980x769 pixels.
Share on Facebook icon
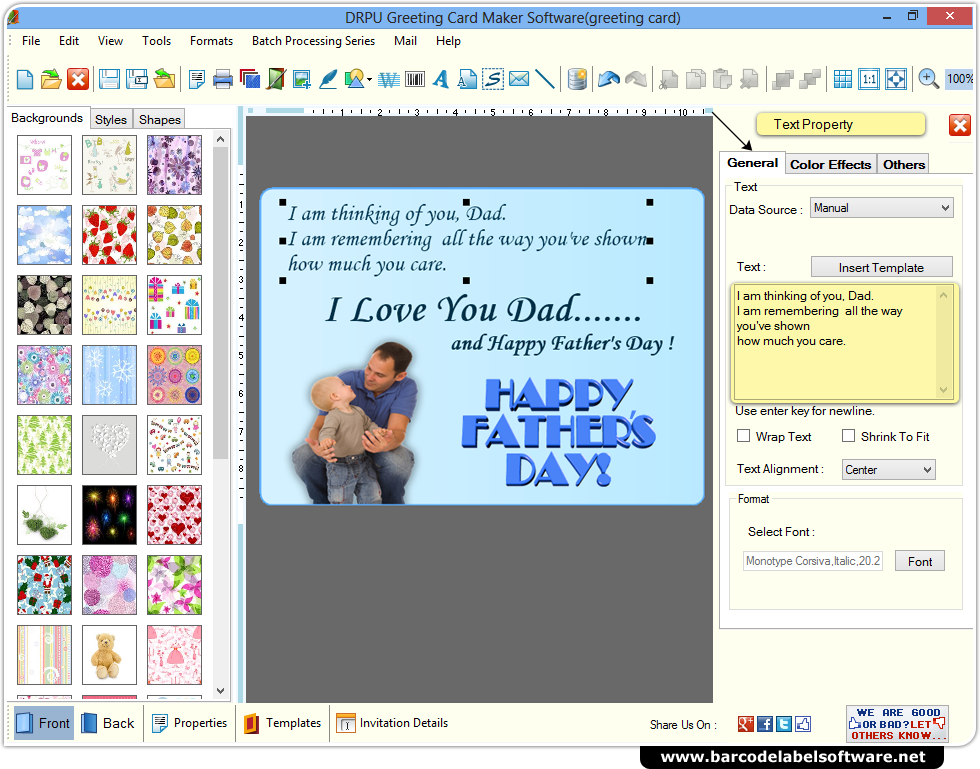(764, 724)
